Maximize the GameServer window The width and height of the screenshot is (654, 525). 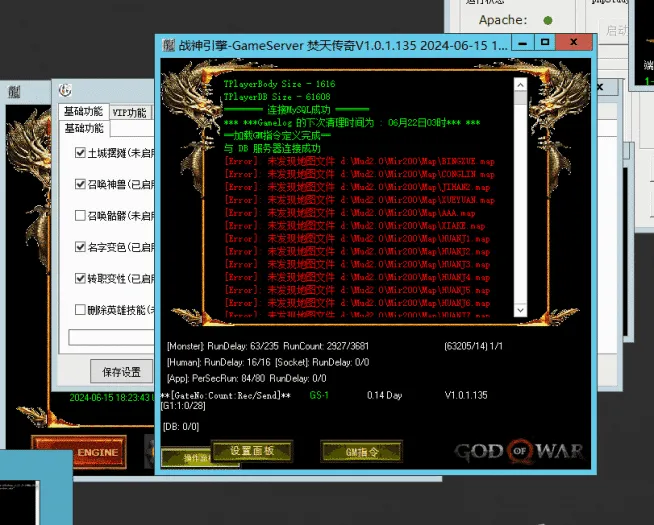545,43
